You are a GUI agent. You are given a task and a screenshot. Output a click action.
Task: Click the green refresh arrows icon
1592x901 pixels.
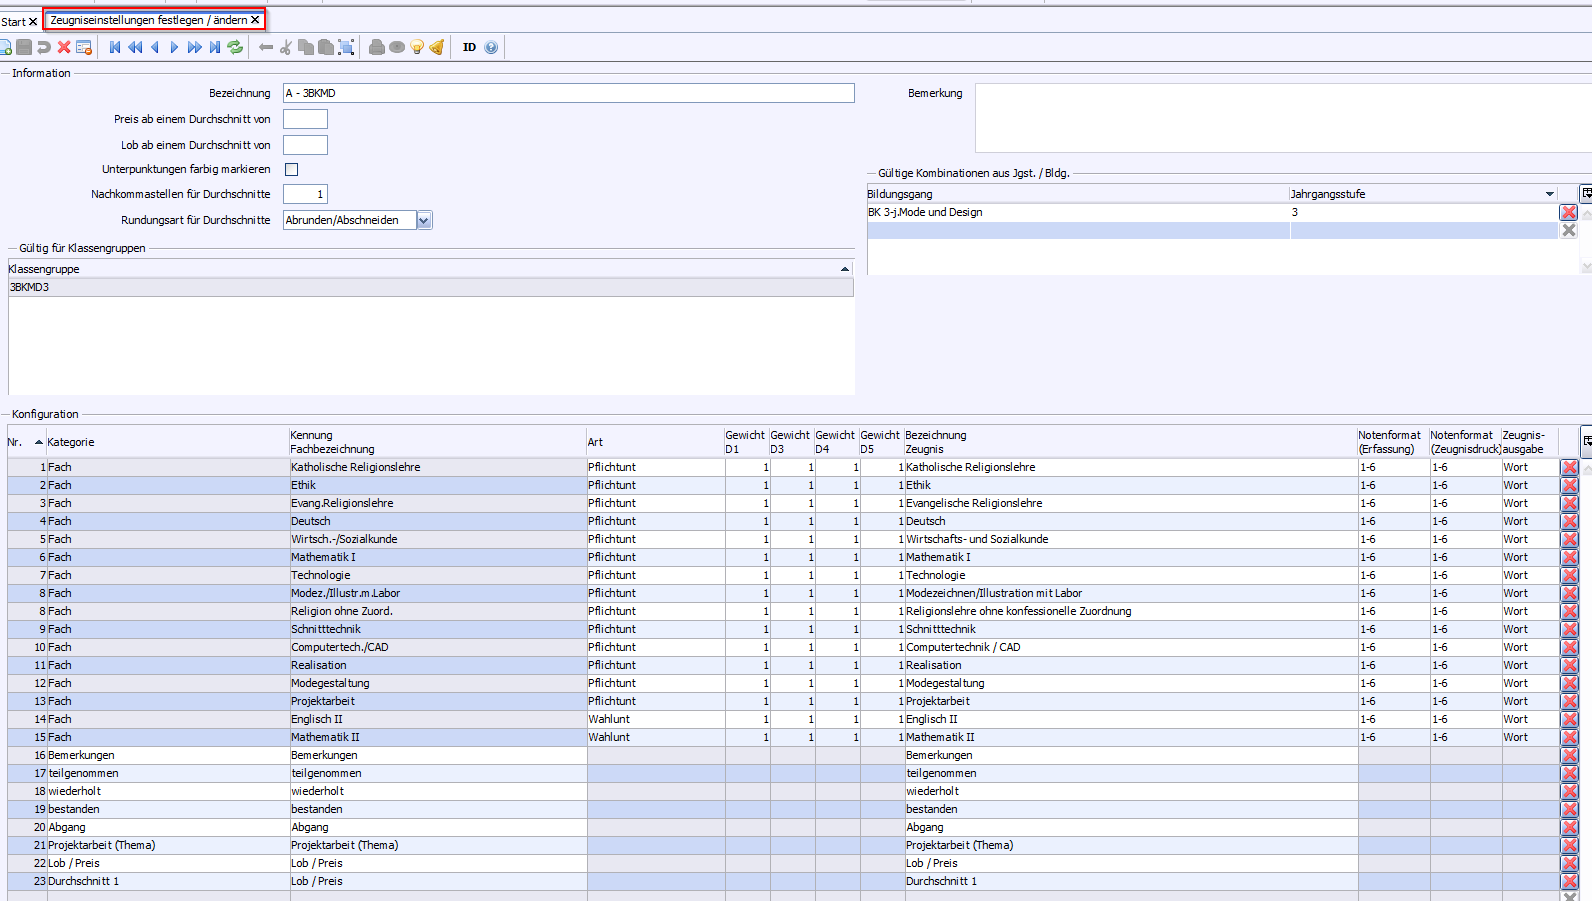tap(235, 47)
